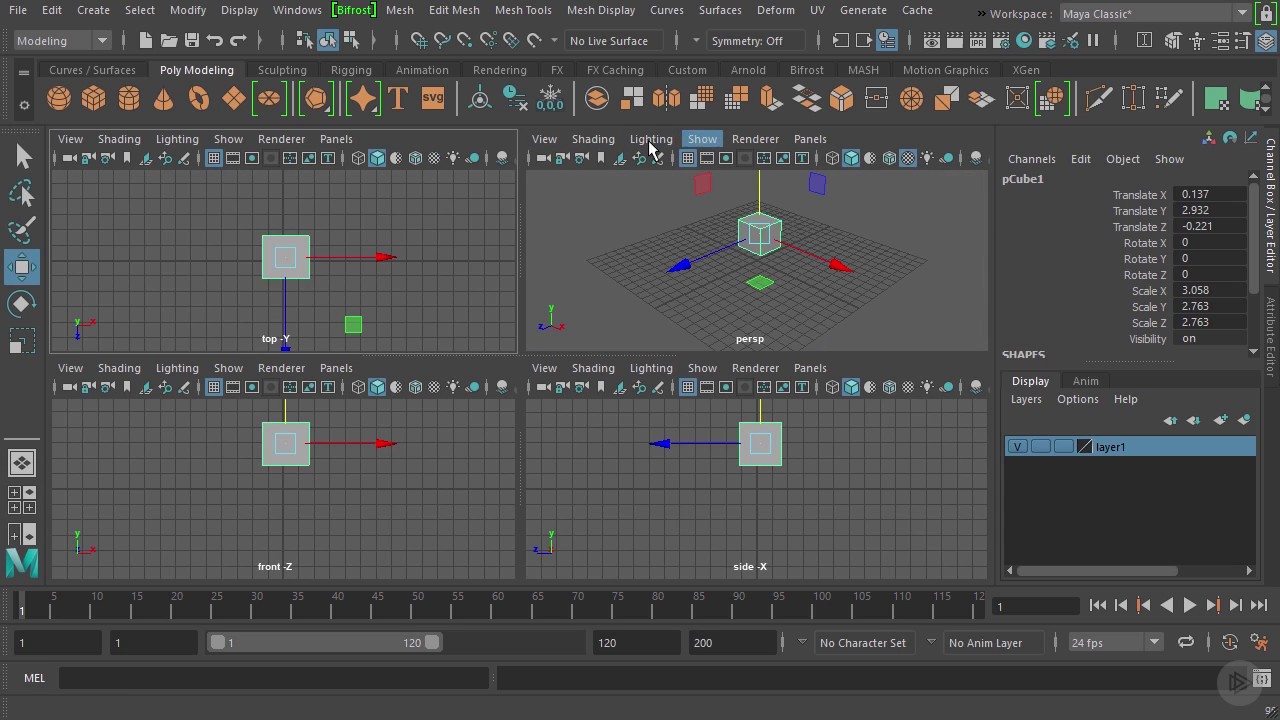The image size is (1280, 720).
Task: Enable auto keyframe toggle
Action: click(1230, 643)
